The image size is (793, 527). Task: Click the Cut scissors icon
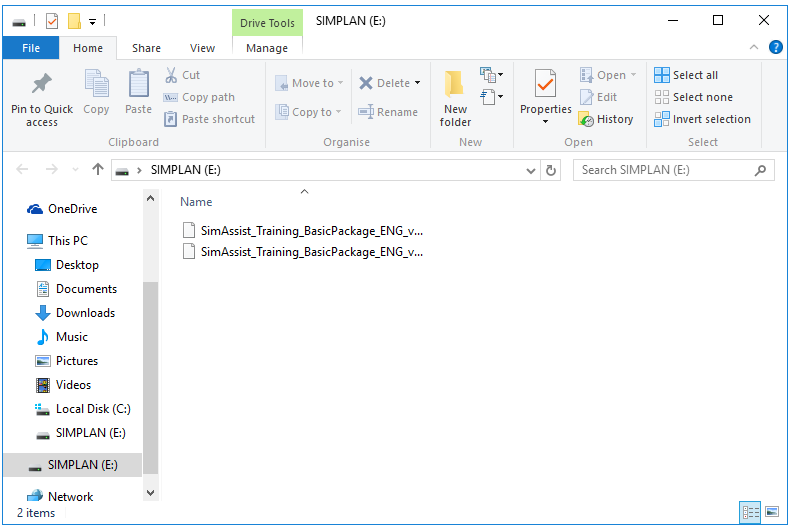click(x=171, y=75)
